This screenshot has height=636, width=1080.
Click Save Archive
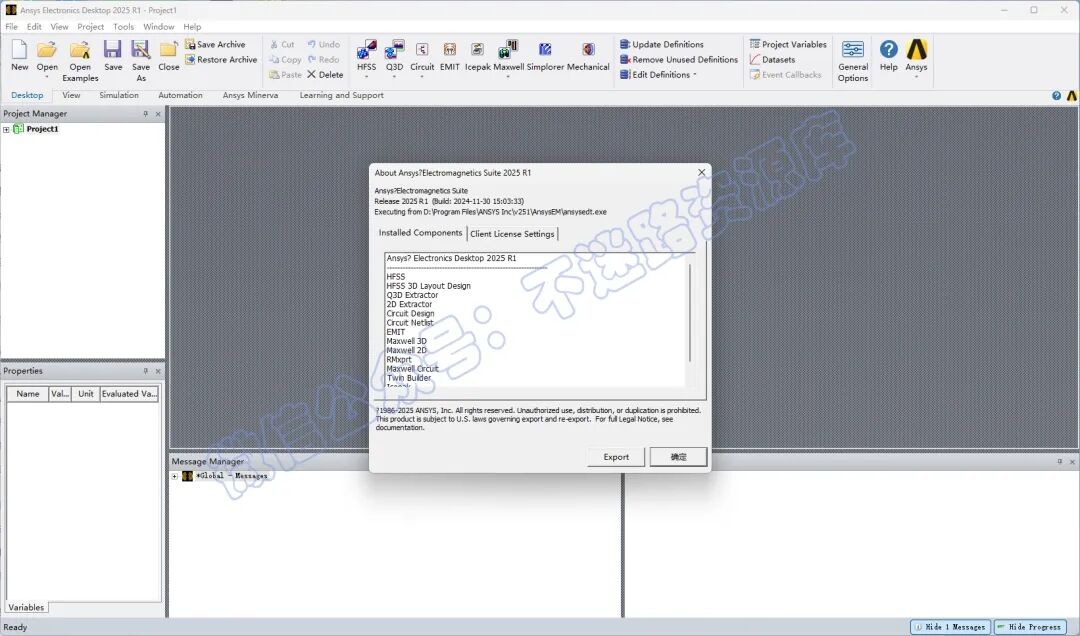215,44
